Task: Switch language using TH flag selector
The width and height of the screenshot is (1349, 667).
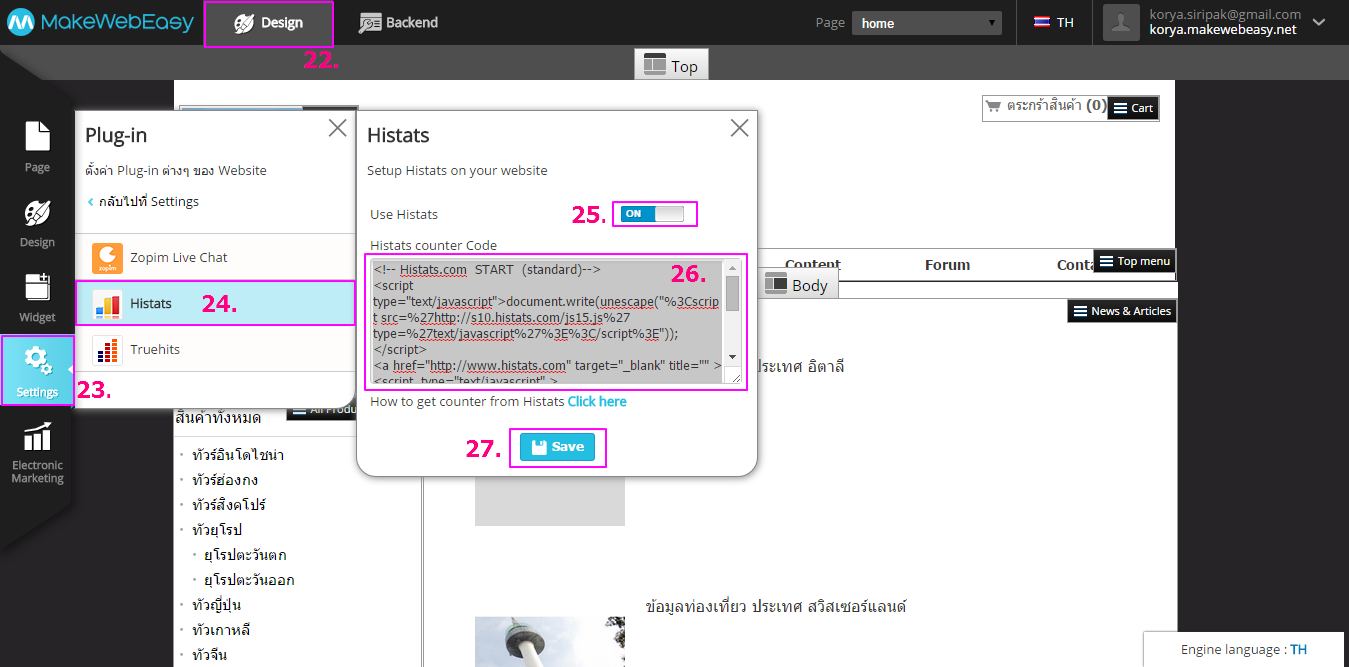Action: tap(1054, 23)
